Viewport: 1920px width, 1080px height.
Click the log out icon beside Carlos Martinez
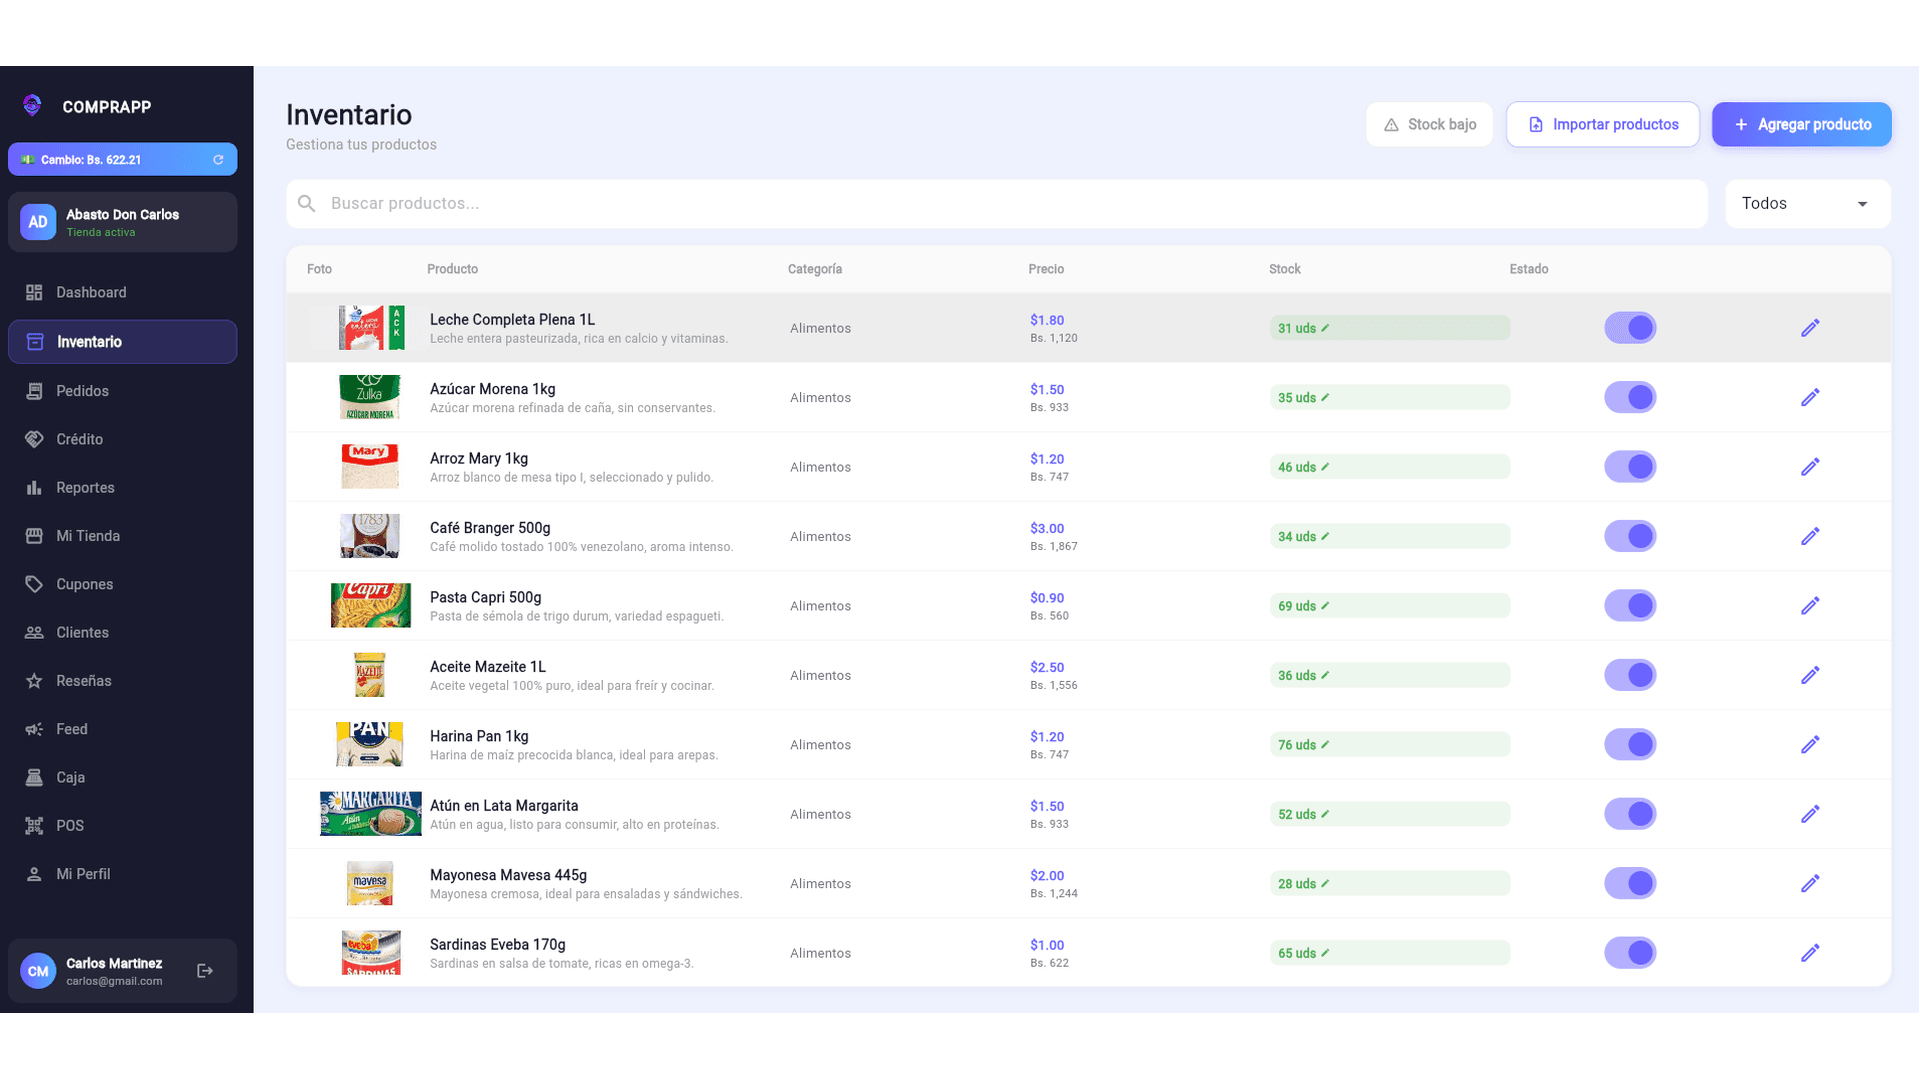point(205,971)
